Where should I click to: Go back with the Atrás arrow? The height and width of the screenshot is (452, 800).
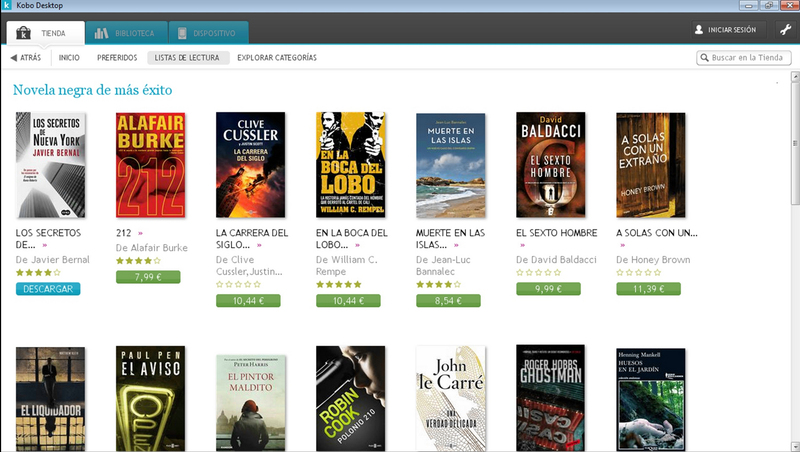coord(26,58)
